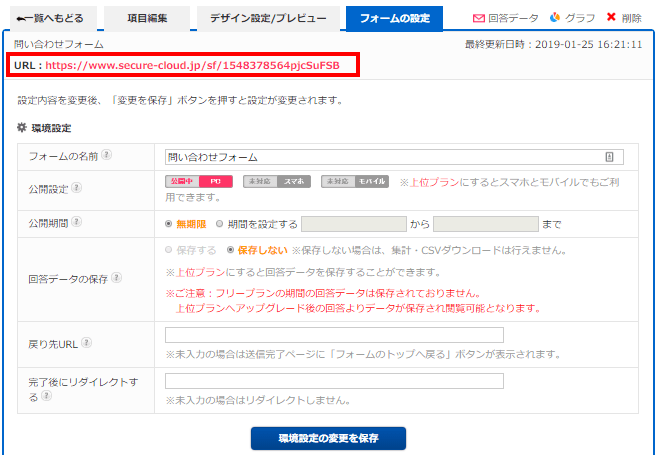Image resolution: width=659 pixels, height=455 pixels.
Task: Click the help icon beside フォームの名前
Action: click(x=107, y=155)
